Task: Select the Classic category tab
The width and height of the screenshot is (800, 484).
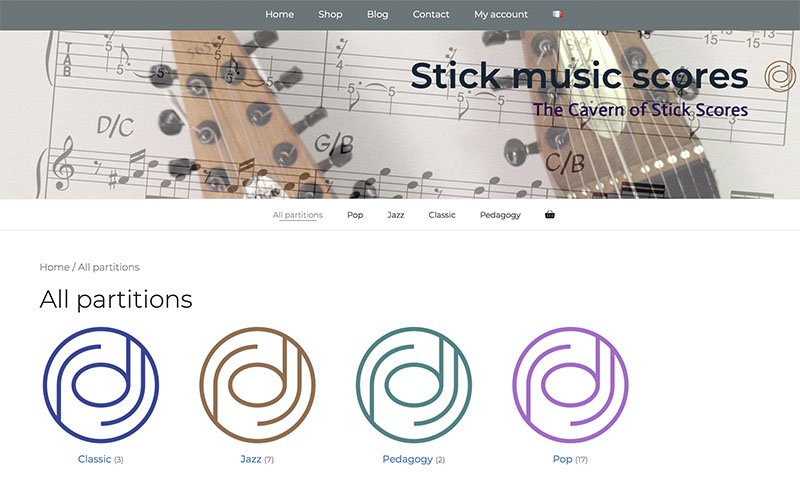Action: [442, 215]
